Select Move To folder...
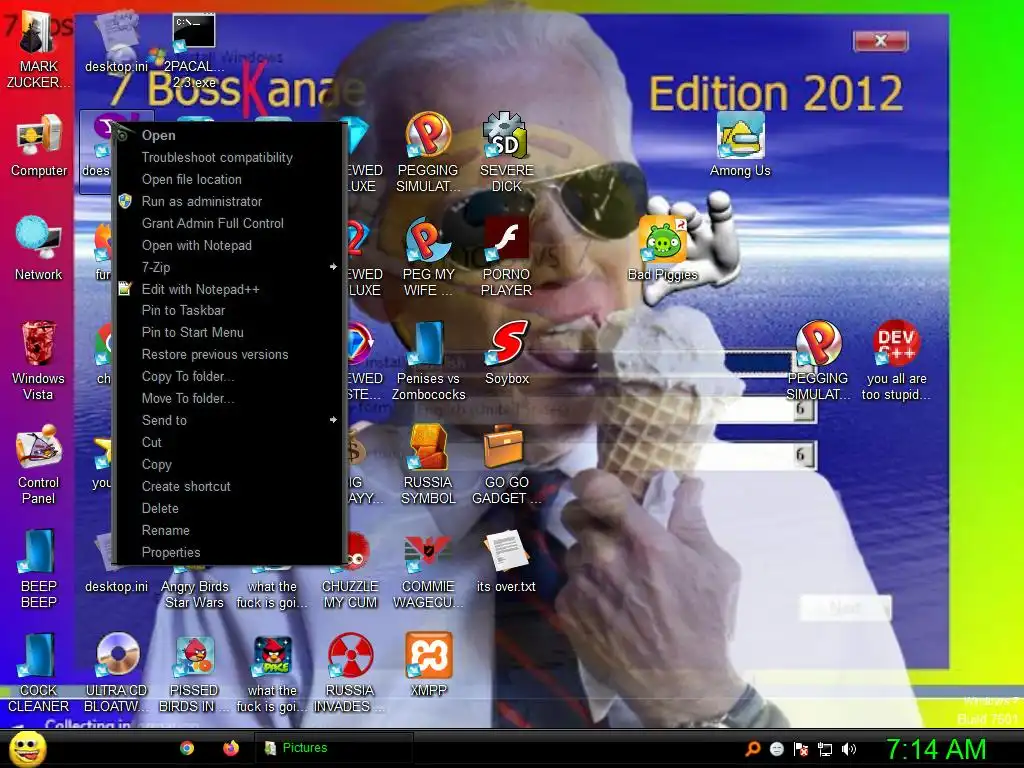This screenshot has width=1024, height=768. [229, 398]
